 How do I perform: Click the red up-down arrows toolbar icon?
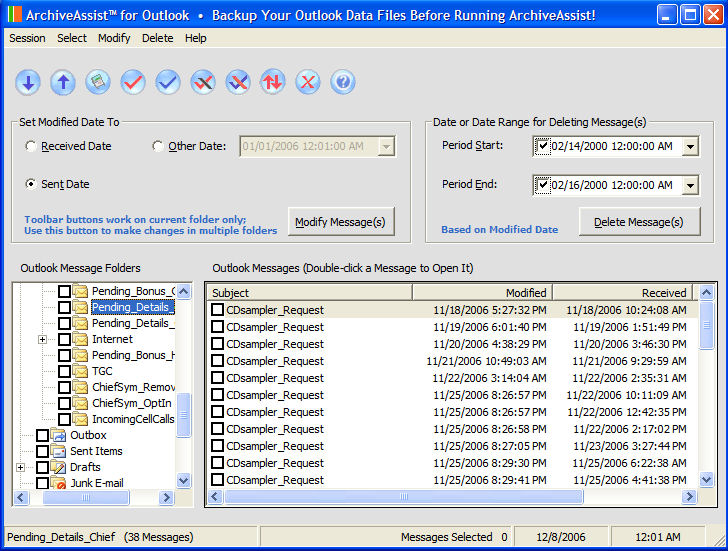point(273,82)
